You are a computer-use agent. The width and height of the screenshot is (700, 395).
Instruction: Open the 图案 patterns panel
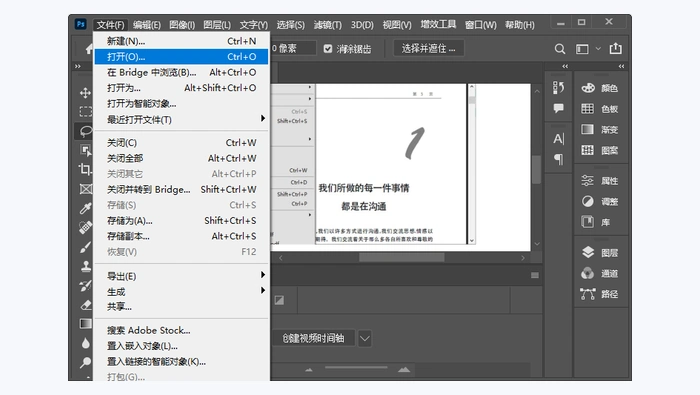pyautogui.click(x=600, y=150)
